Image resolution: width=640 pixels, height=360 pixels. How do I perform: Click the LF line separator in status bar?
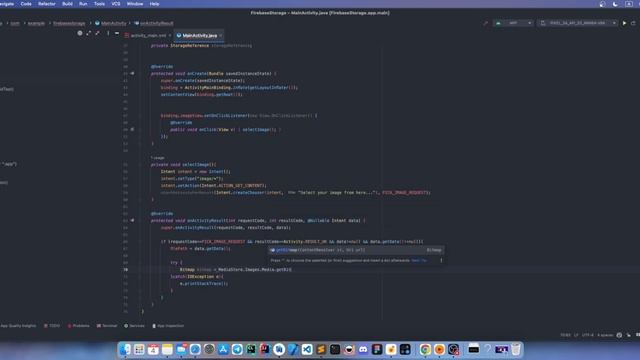click(576, 335)
